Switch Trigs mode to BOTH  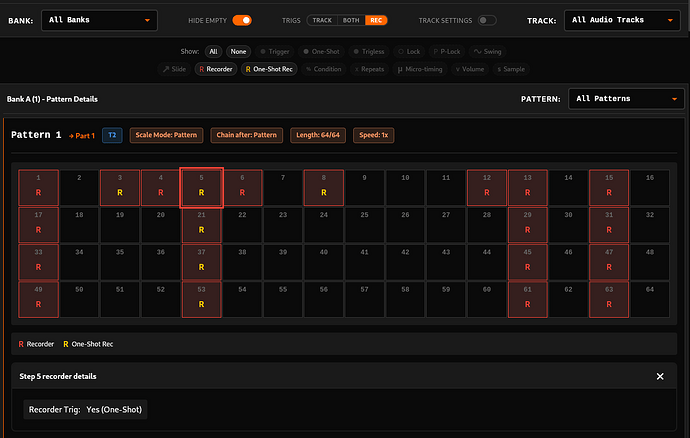351,20
